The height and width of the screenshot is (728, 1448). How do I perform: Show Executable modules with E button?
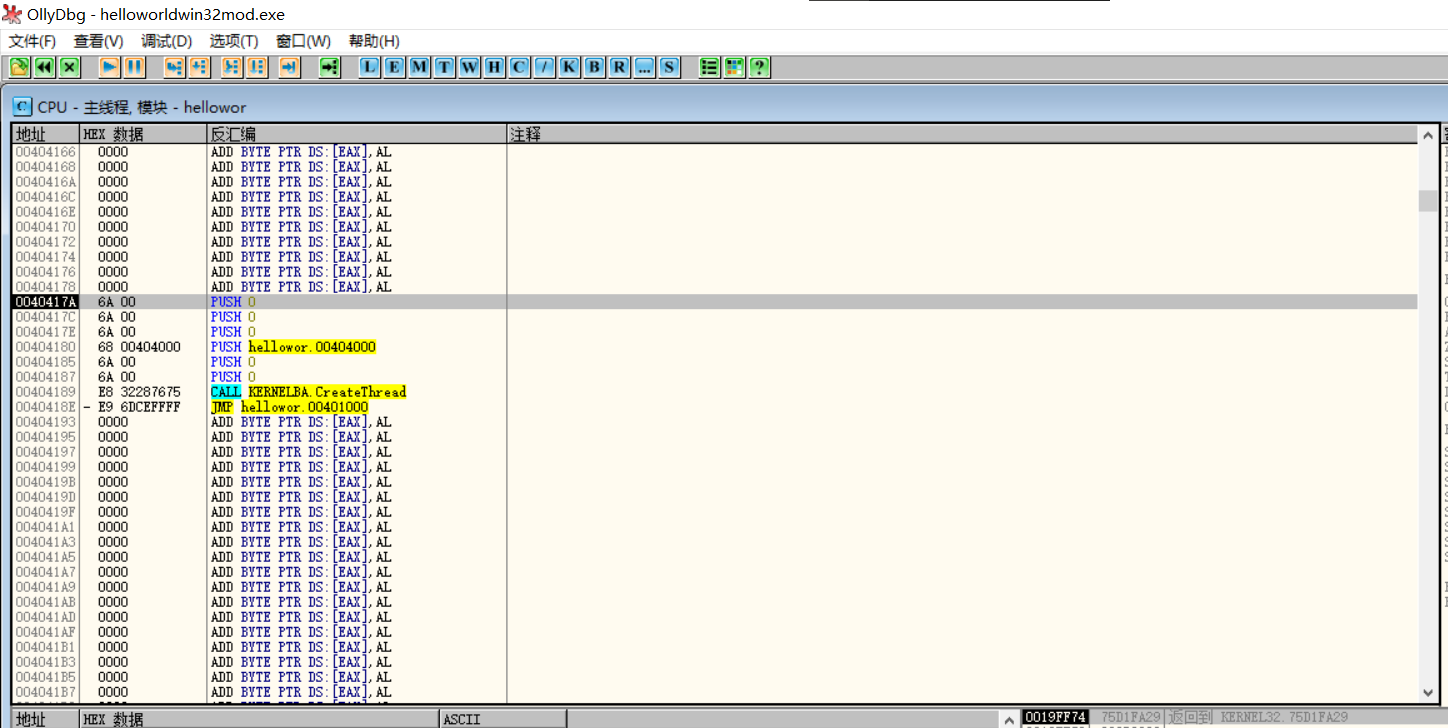395,67
